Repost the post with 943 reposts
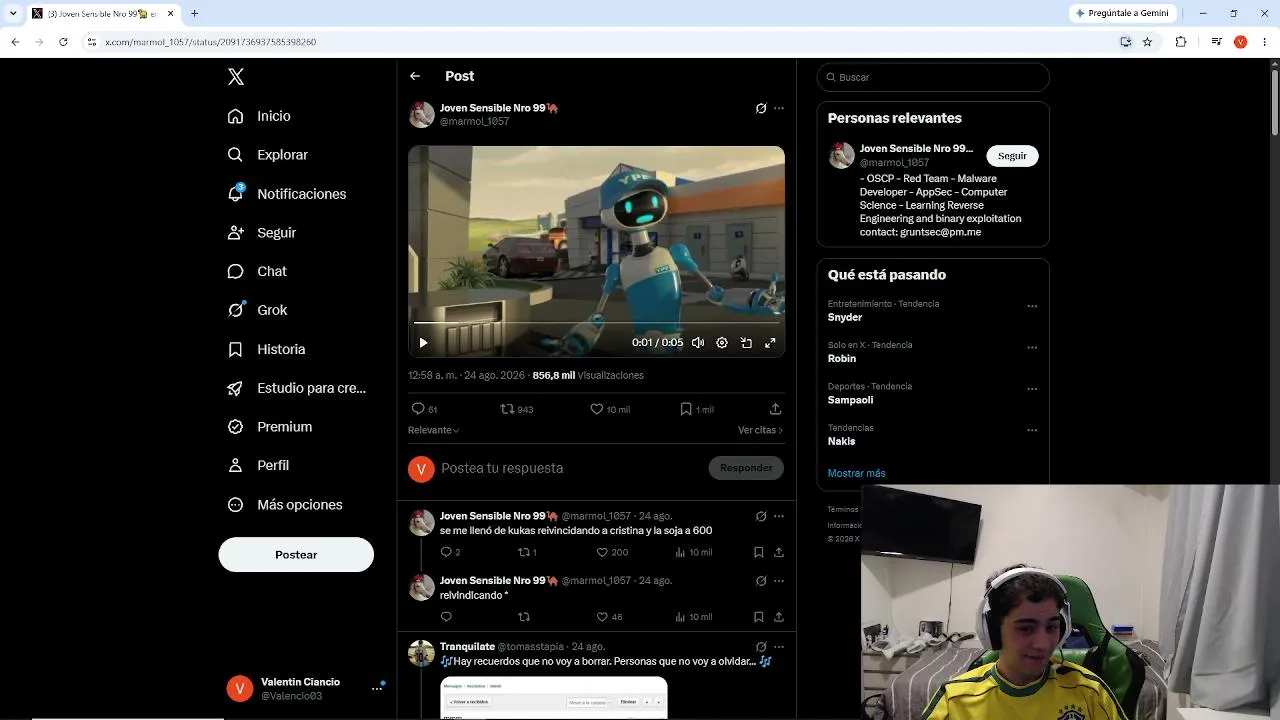The image size is (1280, 720). pos(517,409)
